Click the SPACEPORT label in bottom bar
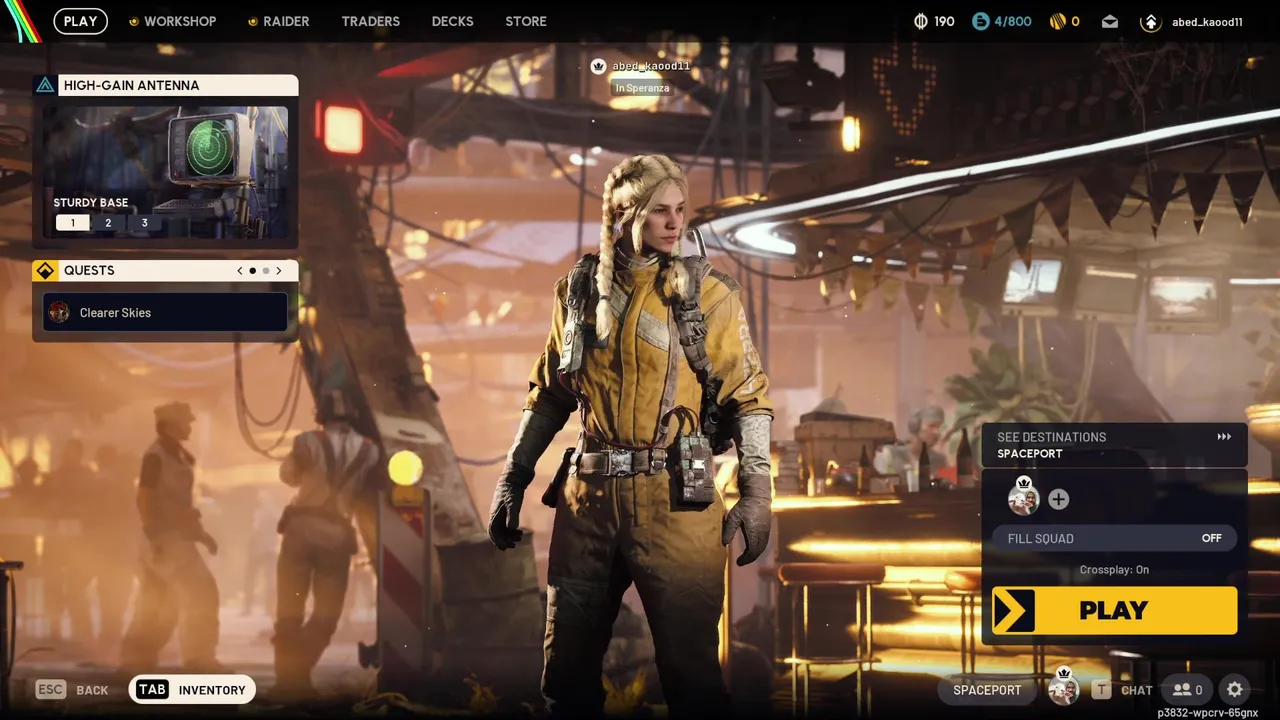 click(987, 690)
